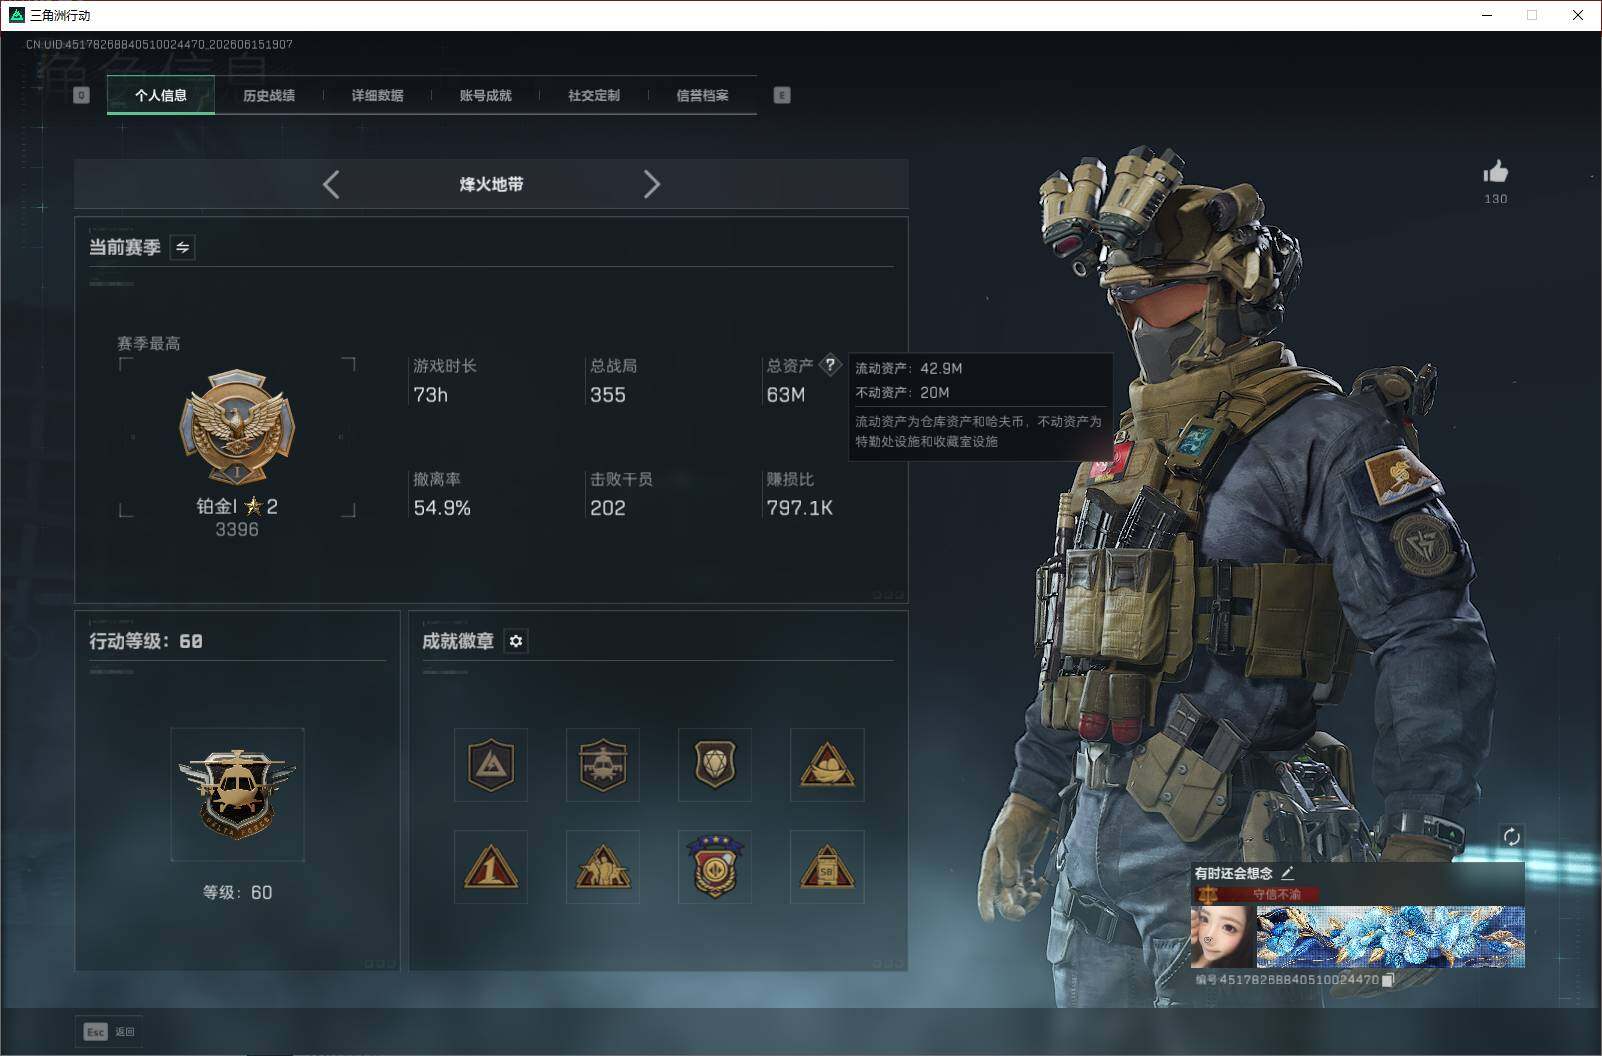The image size is (1602, 1056).
Task: Open the 详细数据 tab
Action: click(x=377, y=96)
